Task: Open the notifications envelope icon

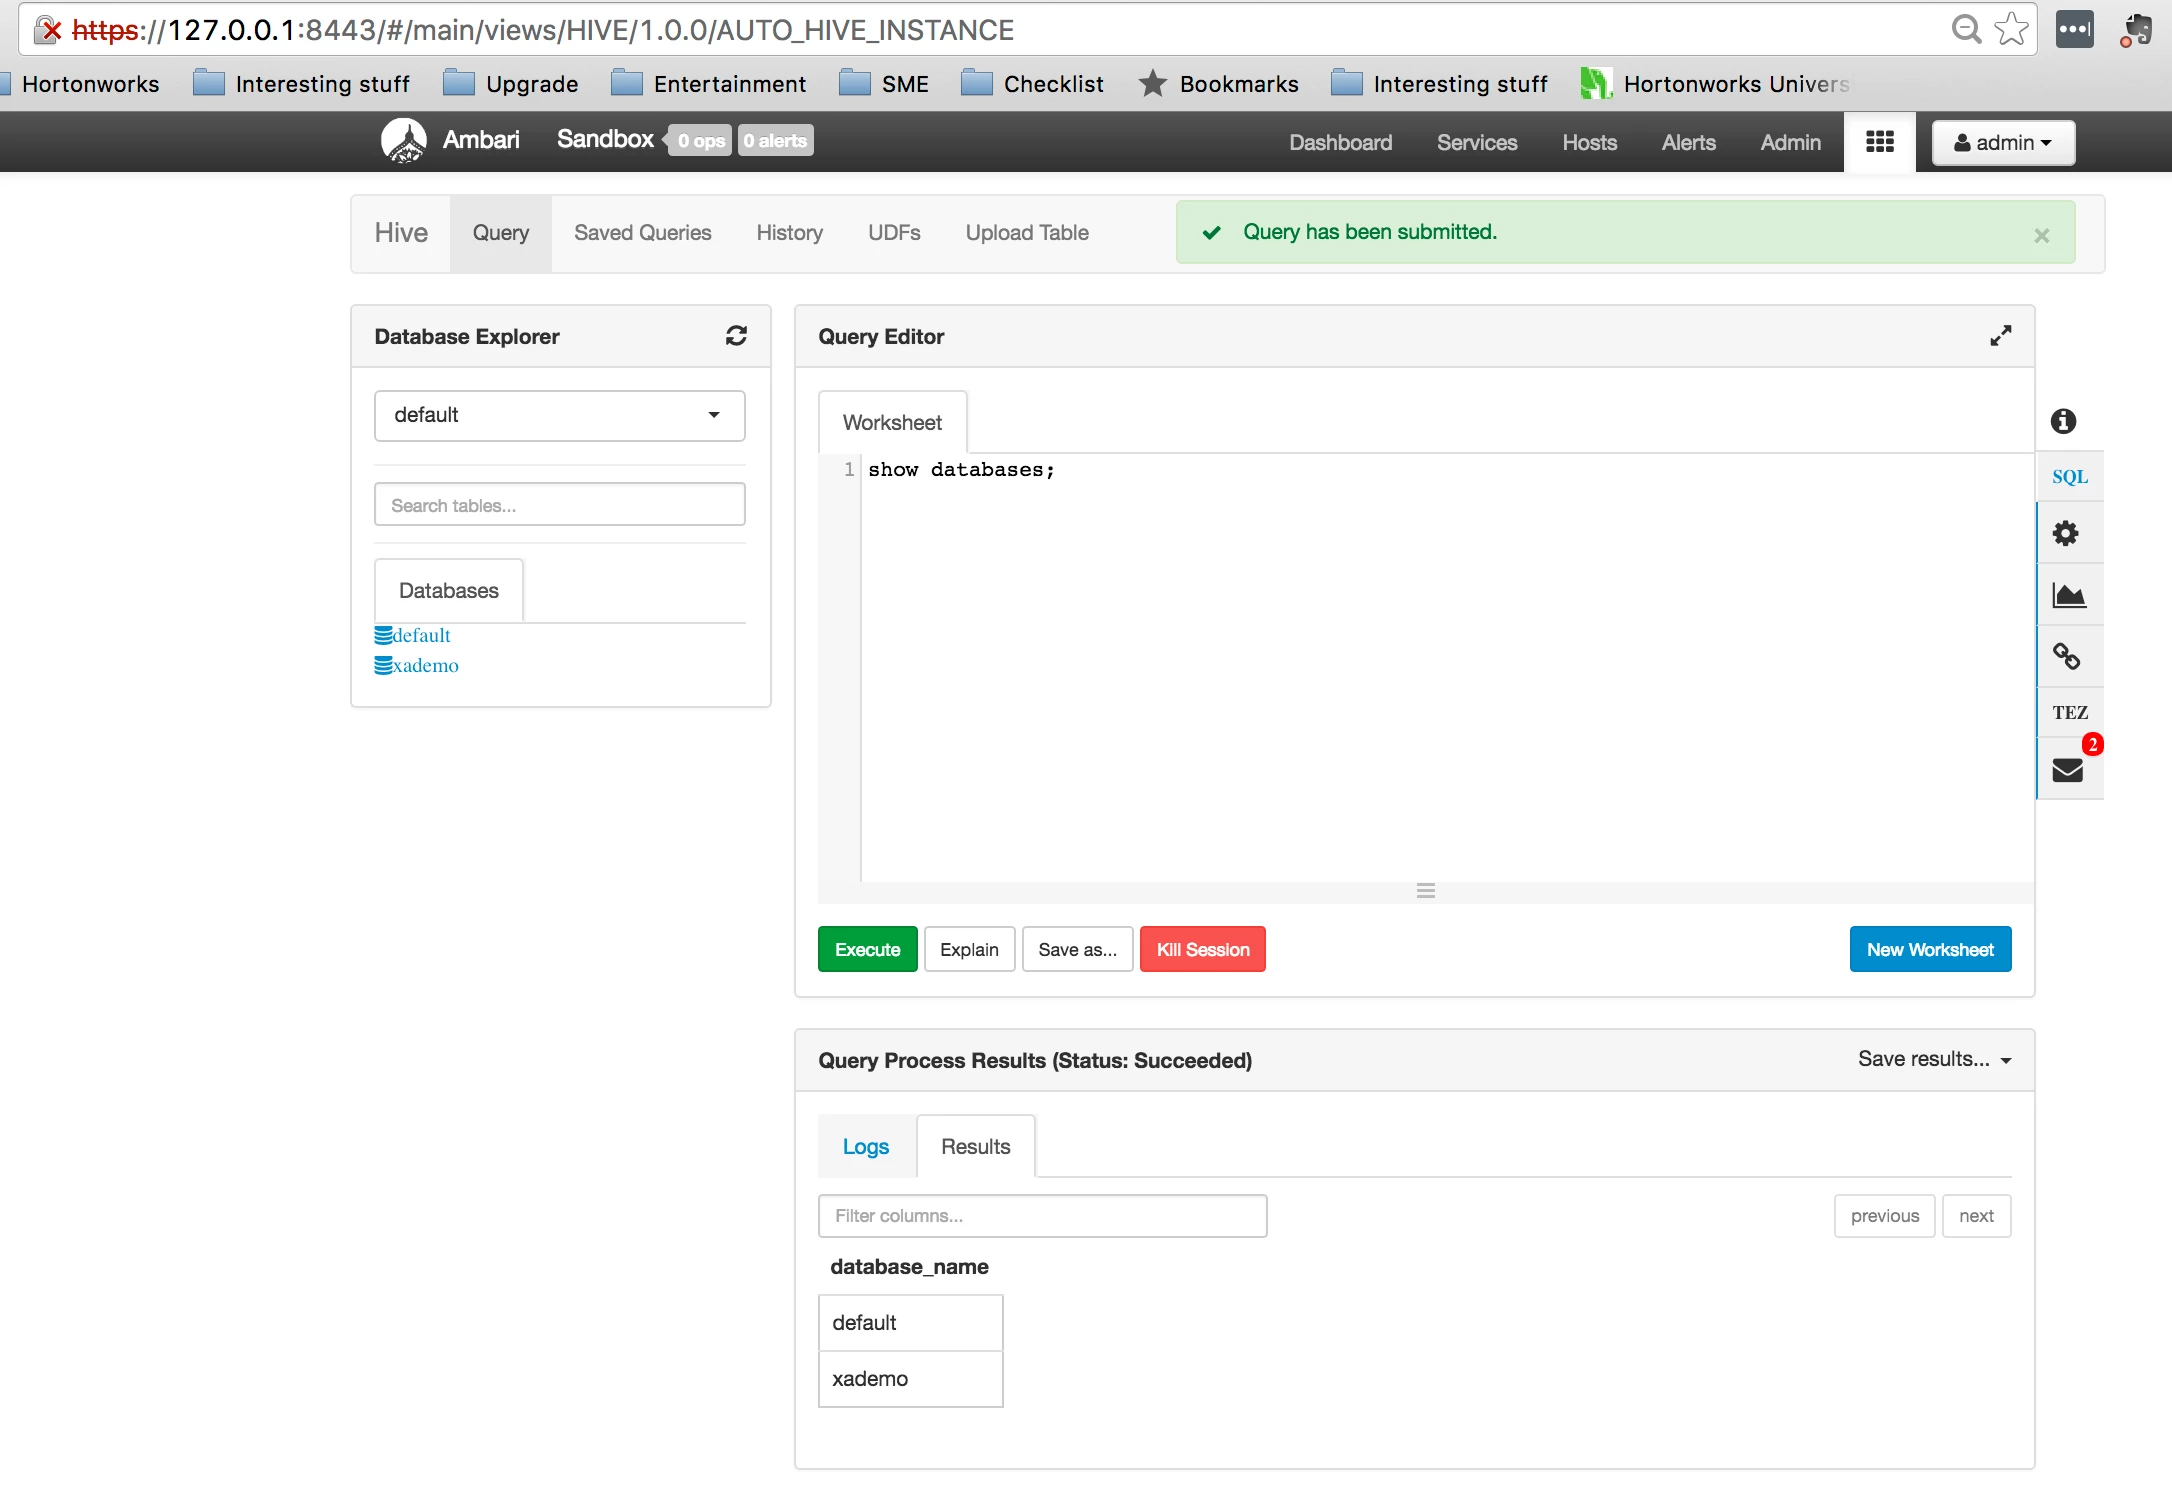Action: 2068,769
